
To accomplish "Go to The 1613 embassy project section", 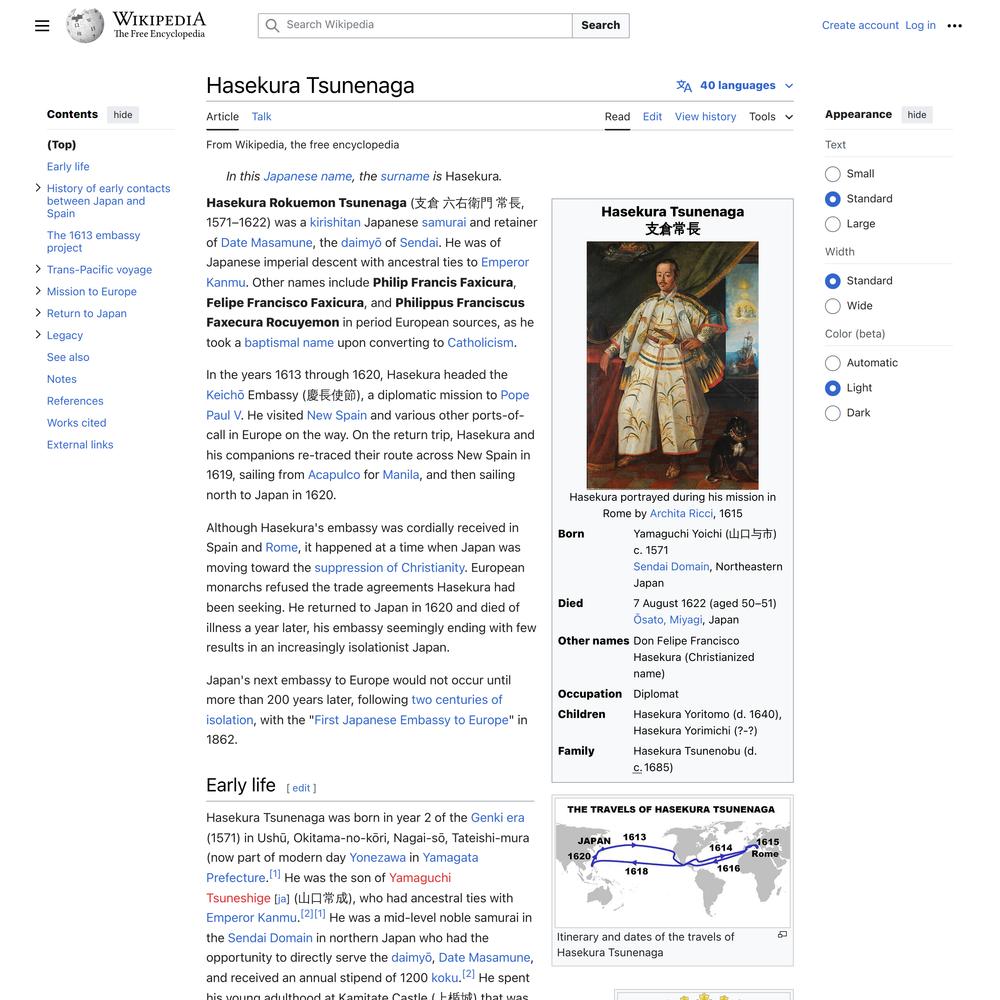I will click(x=93, y=242).
